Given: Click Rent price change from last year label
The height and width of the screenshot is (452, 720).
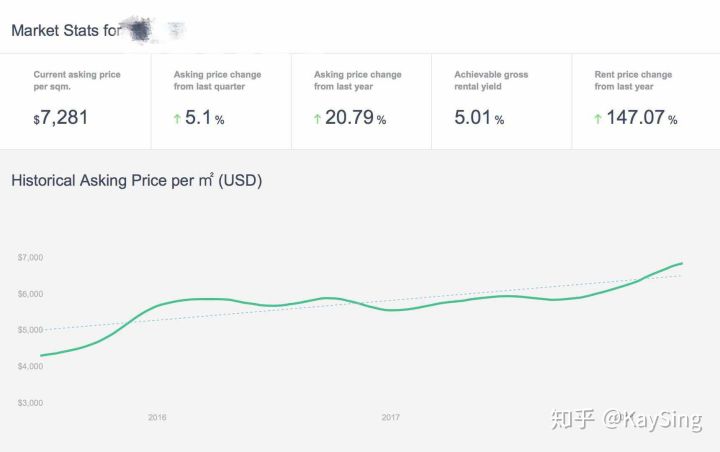Looking at the screenshot, I should [x=633, y=80].
